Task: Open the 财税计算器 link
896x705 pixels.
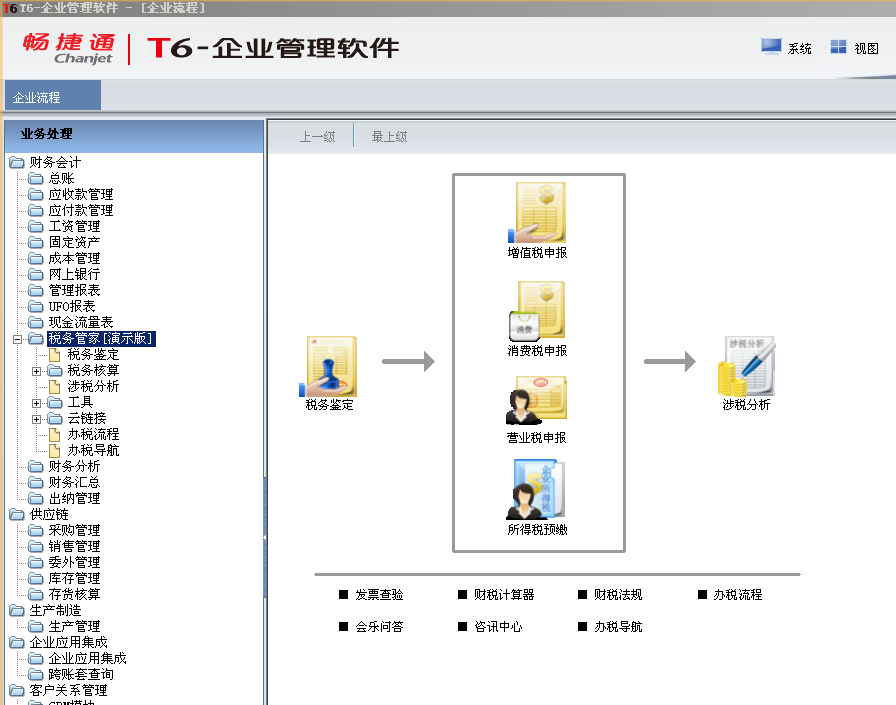Action: click(503, 595)
